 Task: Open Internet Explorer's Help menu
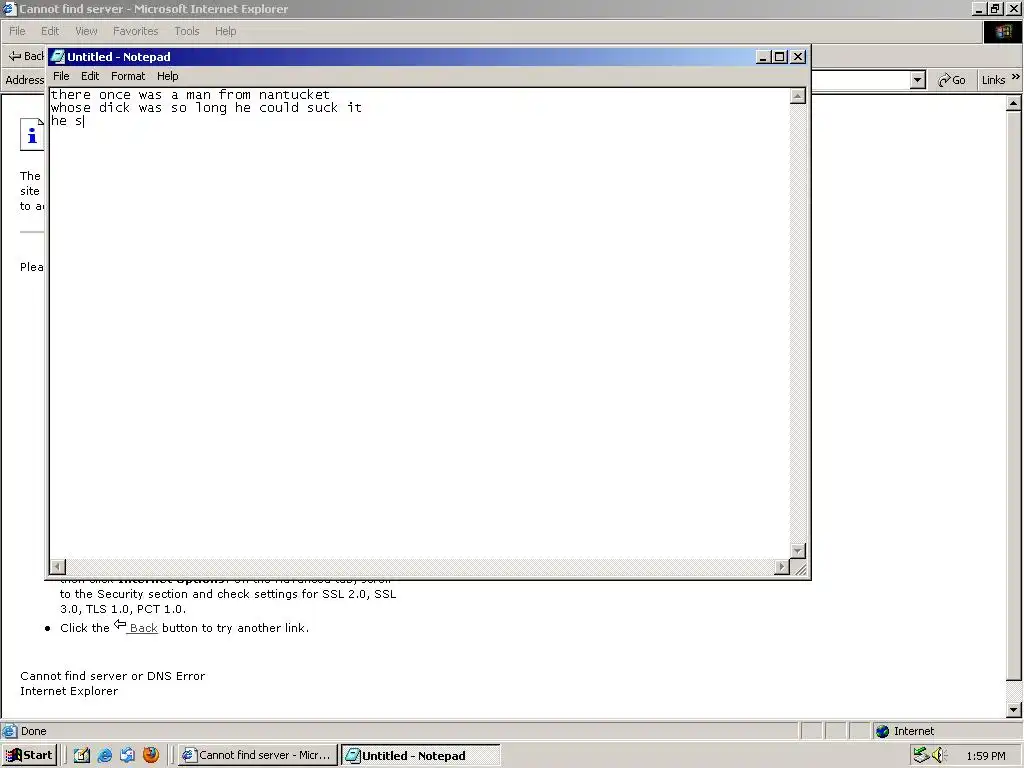(x=225, y=31)
